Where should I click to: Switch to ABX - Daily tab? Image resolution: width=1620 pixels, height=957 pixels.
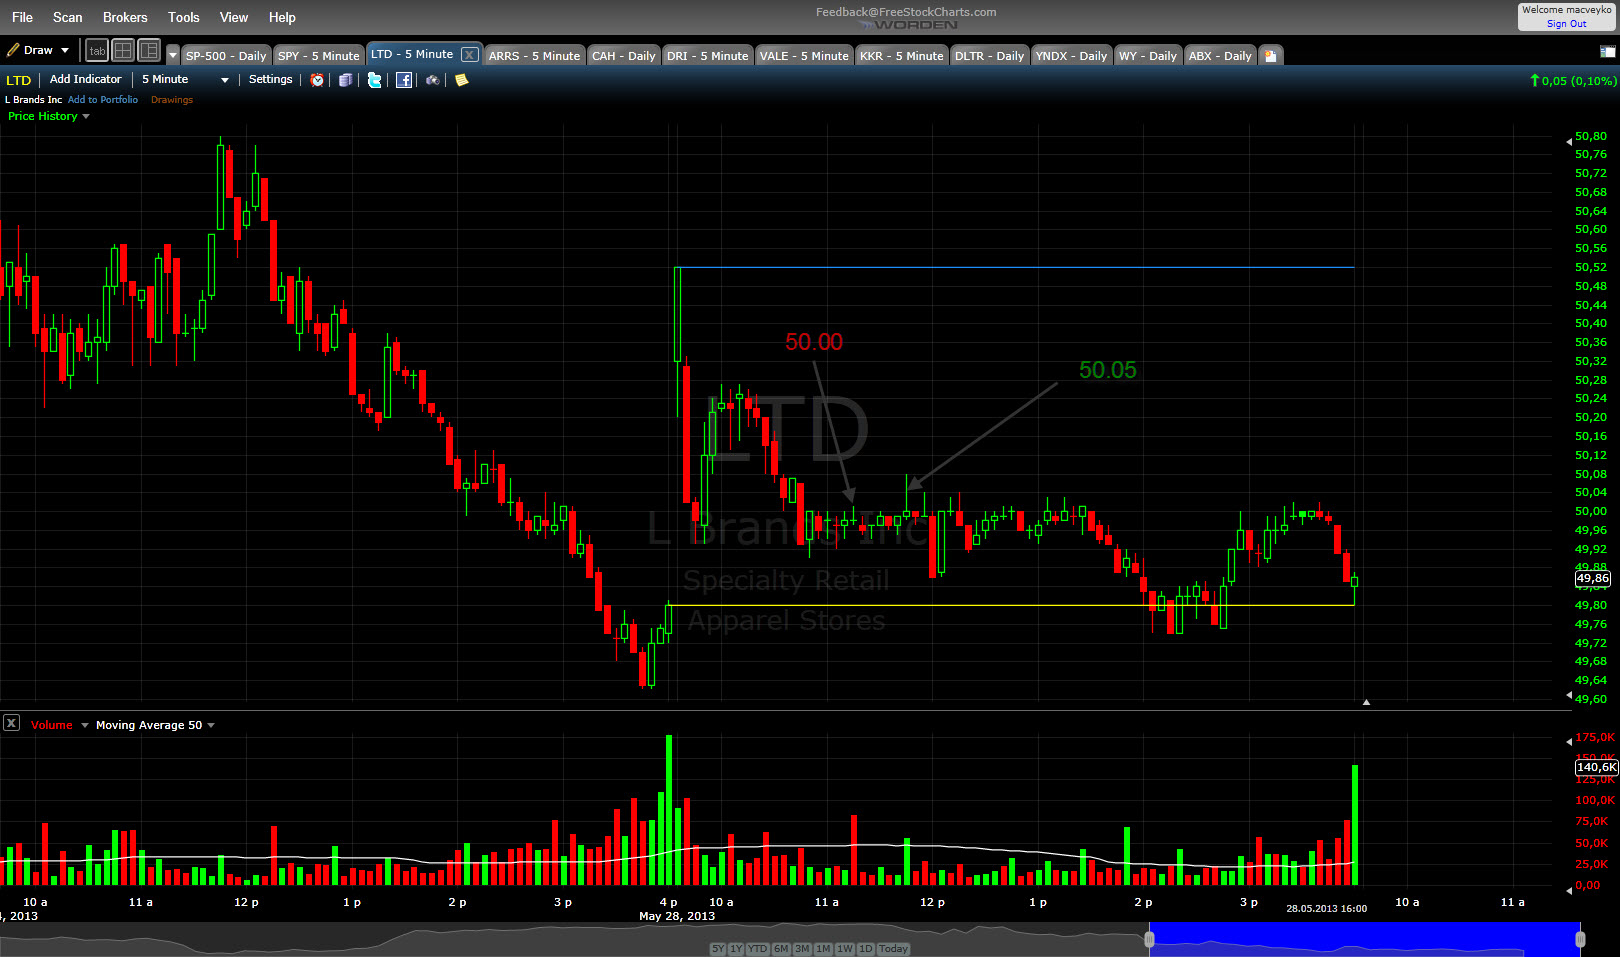(1220, 56)
